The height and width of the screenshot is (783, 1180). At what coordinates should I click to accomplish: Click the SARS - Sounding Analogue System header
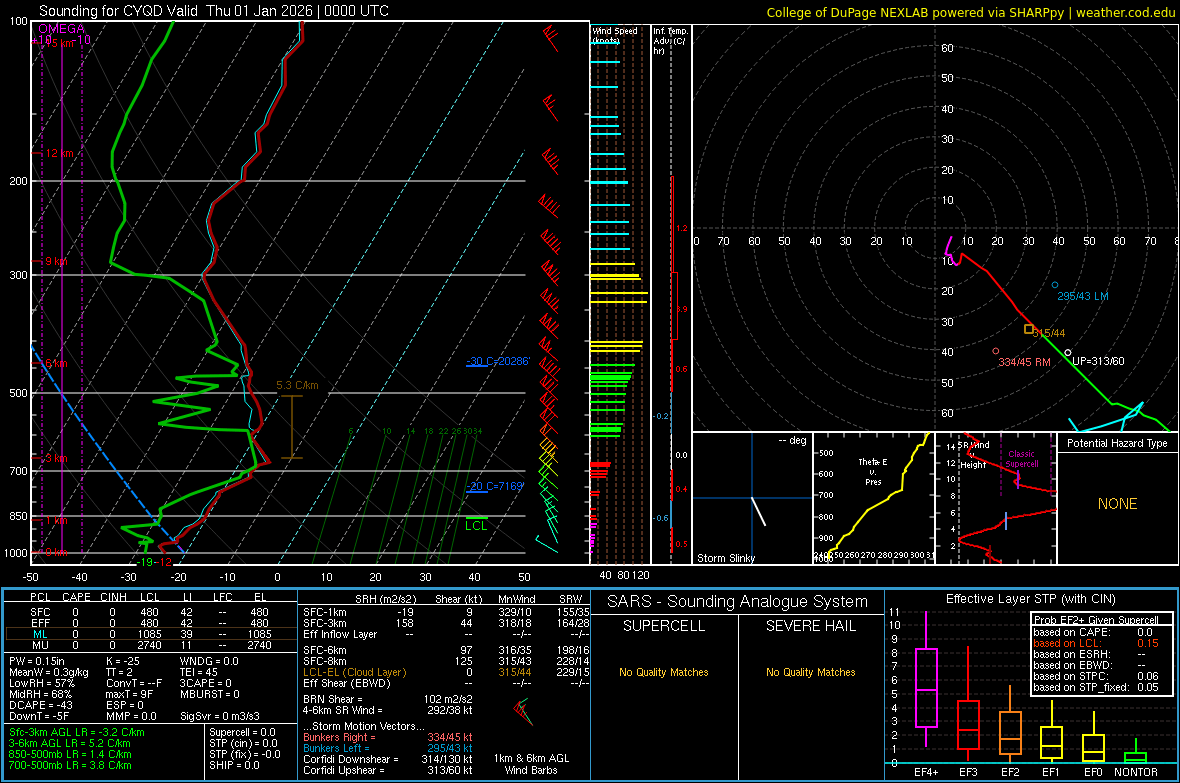(737, 602)
